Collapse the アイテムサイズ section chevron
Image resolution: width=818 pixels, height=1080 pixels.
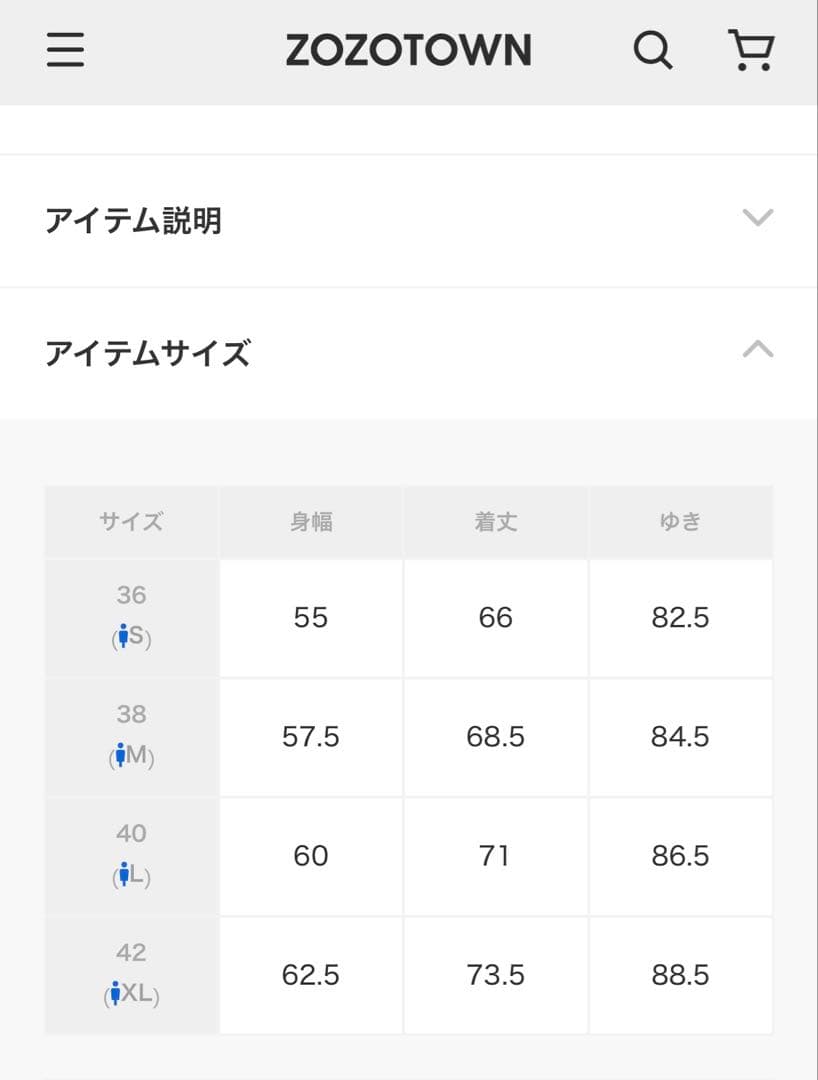[x=758, y=349]
